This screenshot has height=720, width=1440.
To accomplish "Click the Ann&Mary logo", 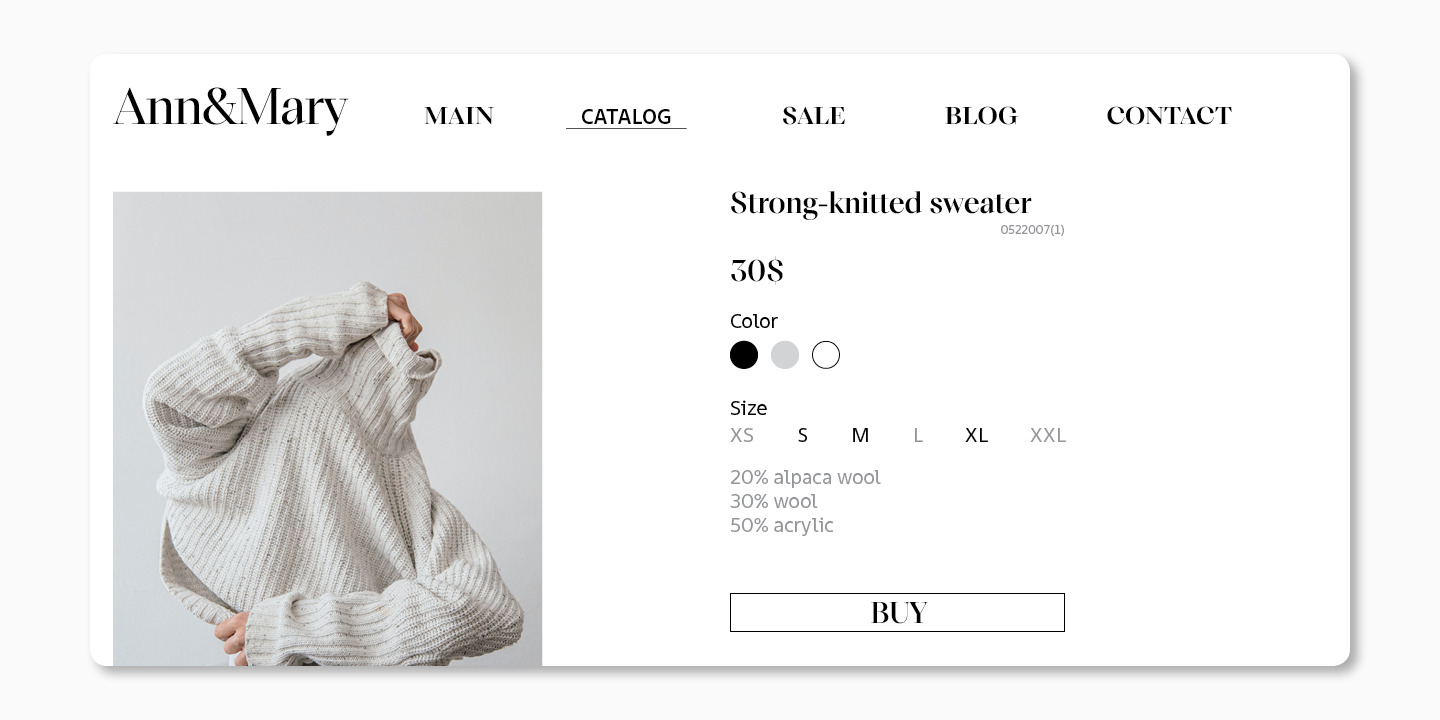I will pyautogui.click(x=230, y=109).
